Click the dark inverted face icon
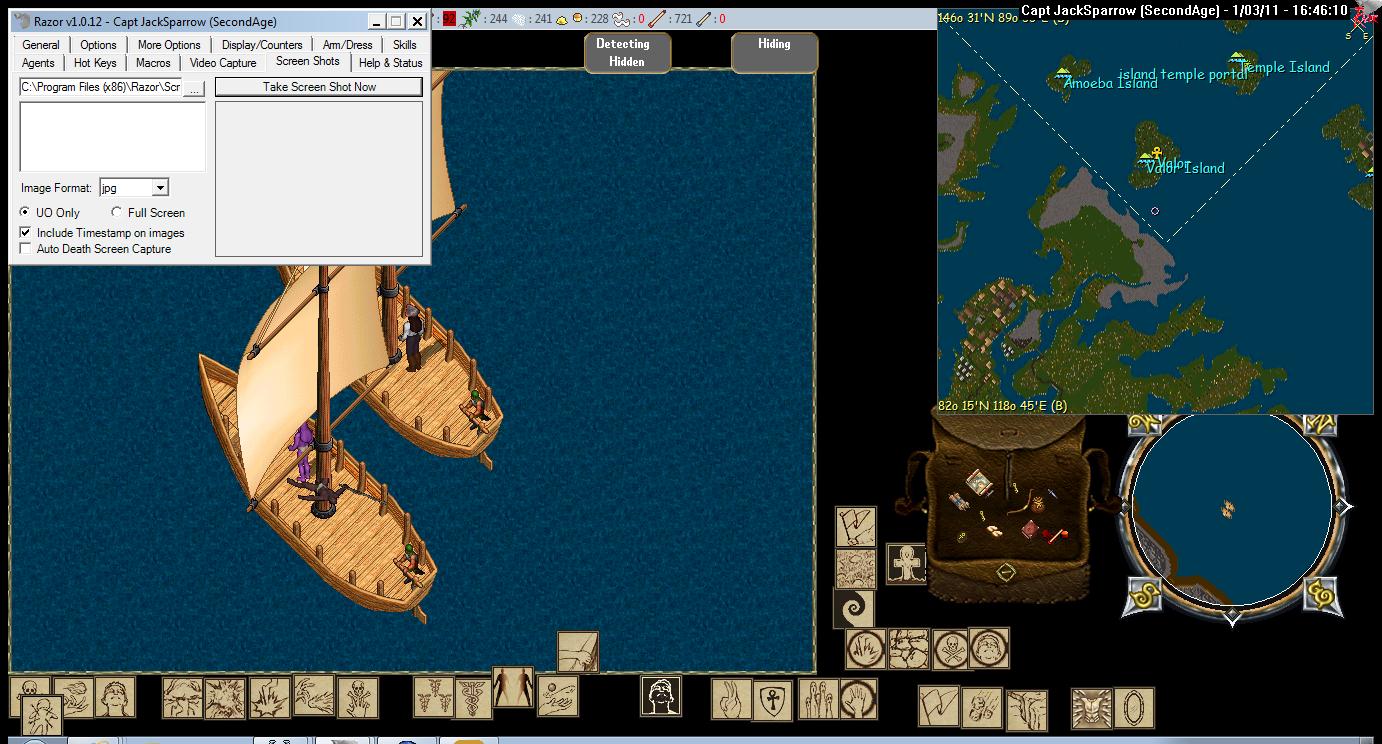This screenshot has width=1382, height=744. pyautogui.click(x=661, y=696)
